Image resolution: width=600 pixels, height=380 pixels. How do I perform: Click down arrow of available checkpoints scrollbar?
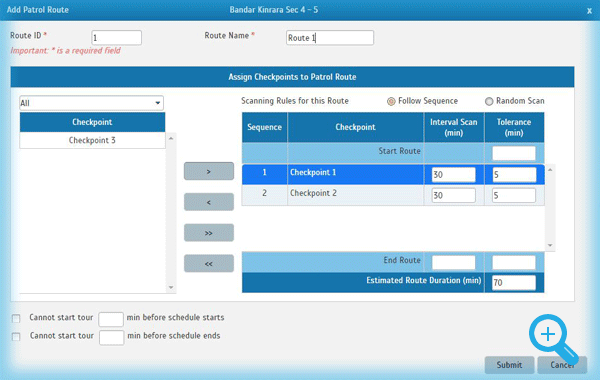171,287
